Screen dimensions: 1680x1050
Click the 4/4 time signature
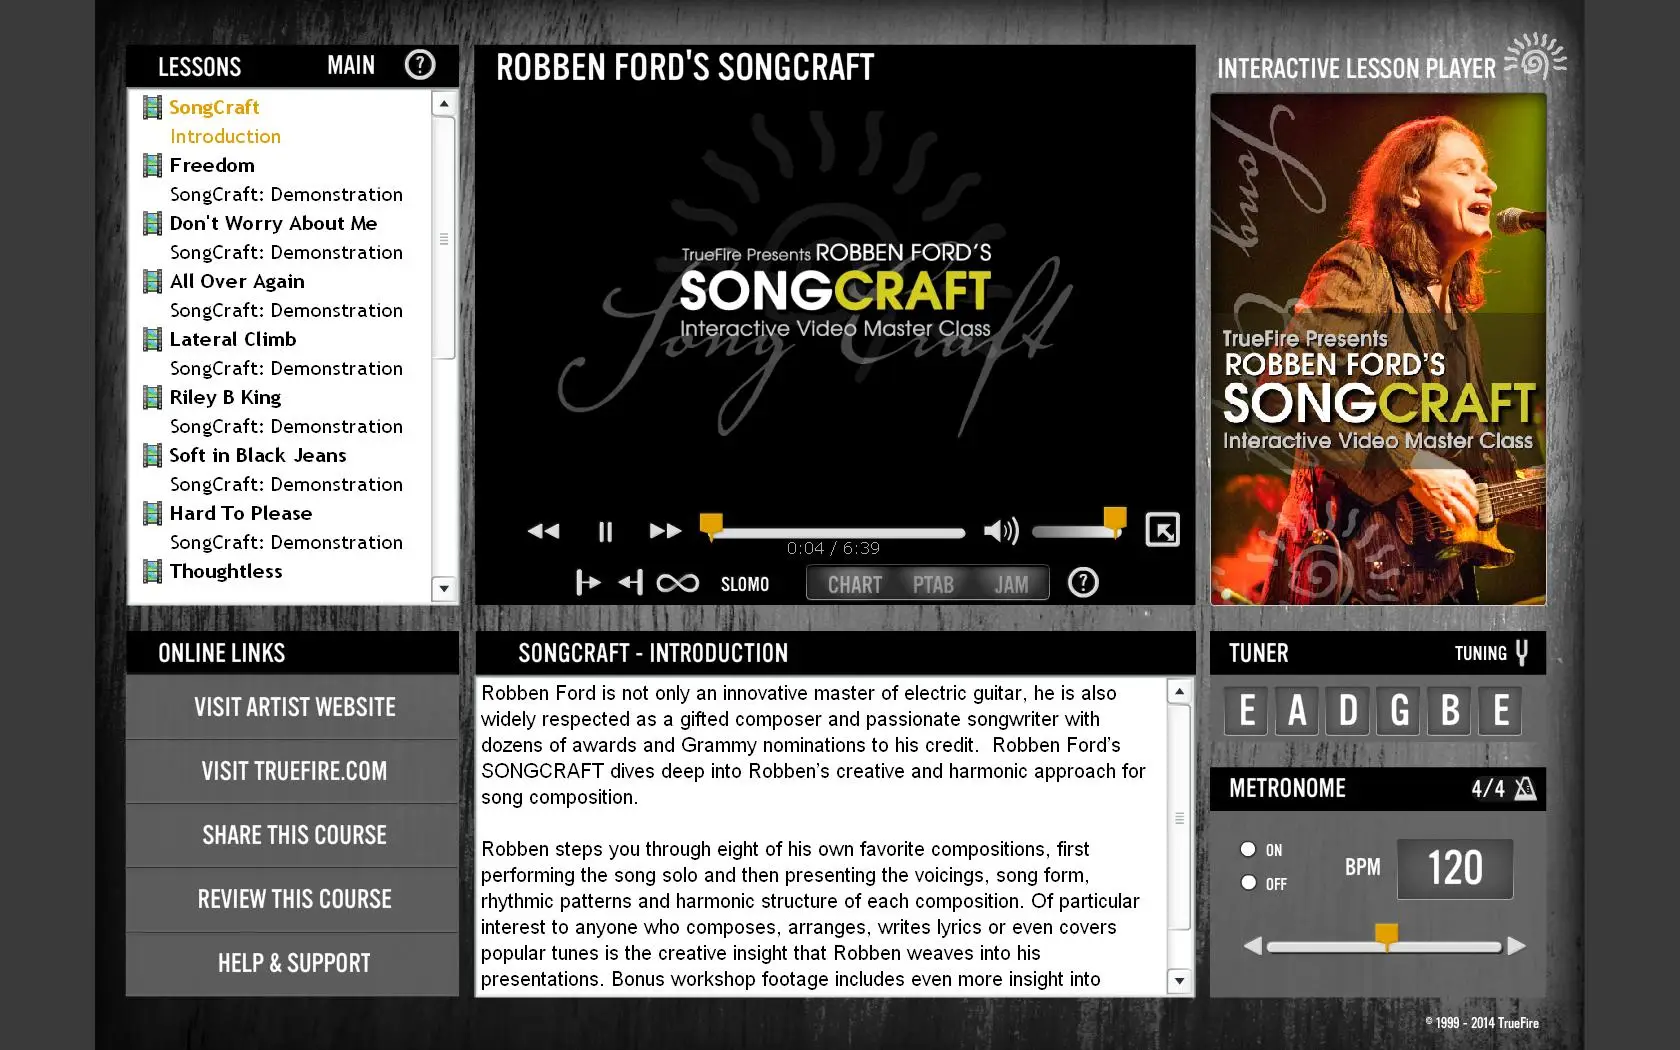click(1487, 789)
